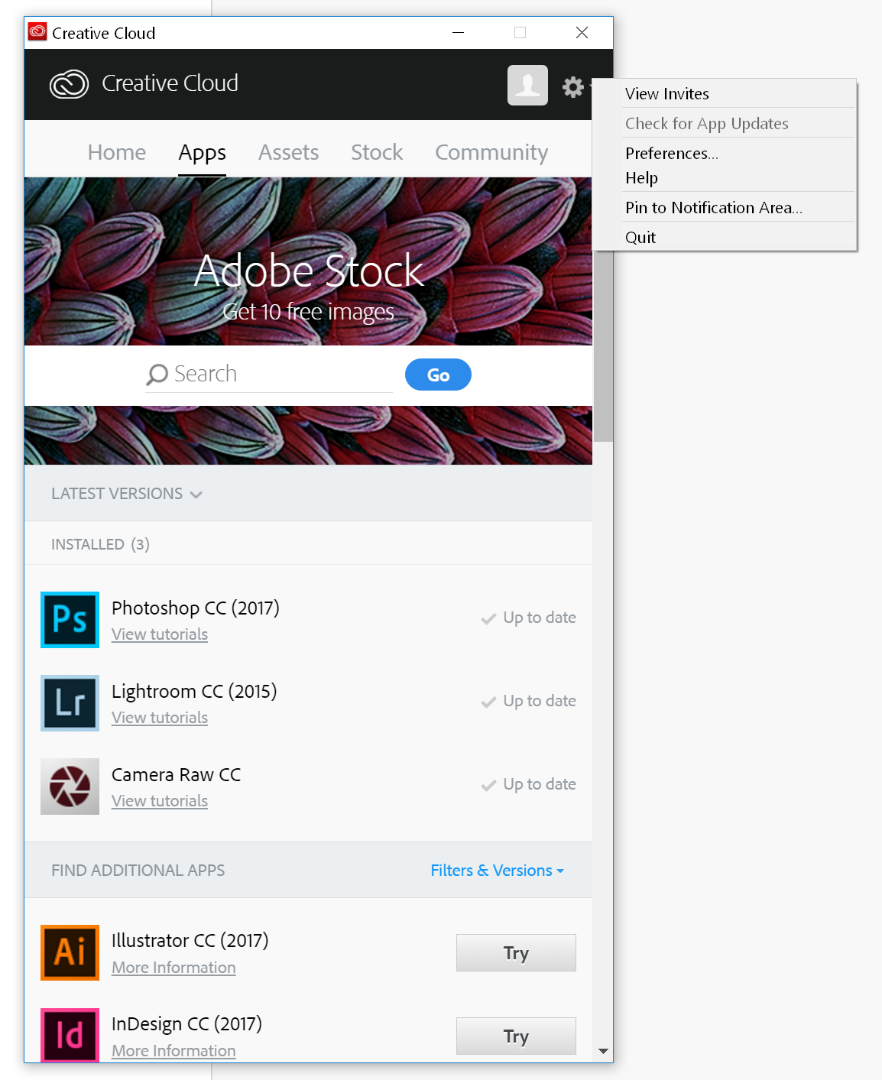Open the Stock tab
This screenshot has height=1080, width=882.
377,152
